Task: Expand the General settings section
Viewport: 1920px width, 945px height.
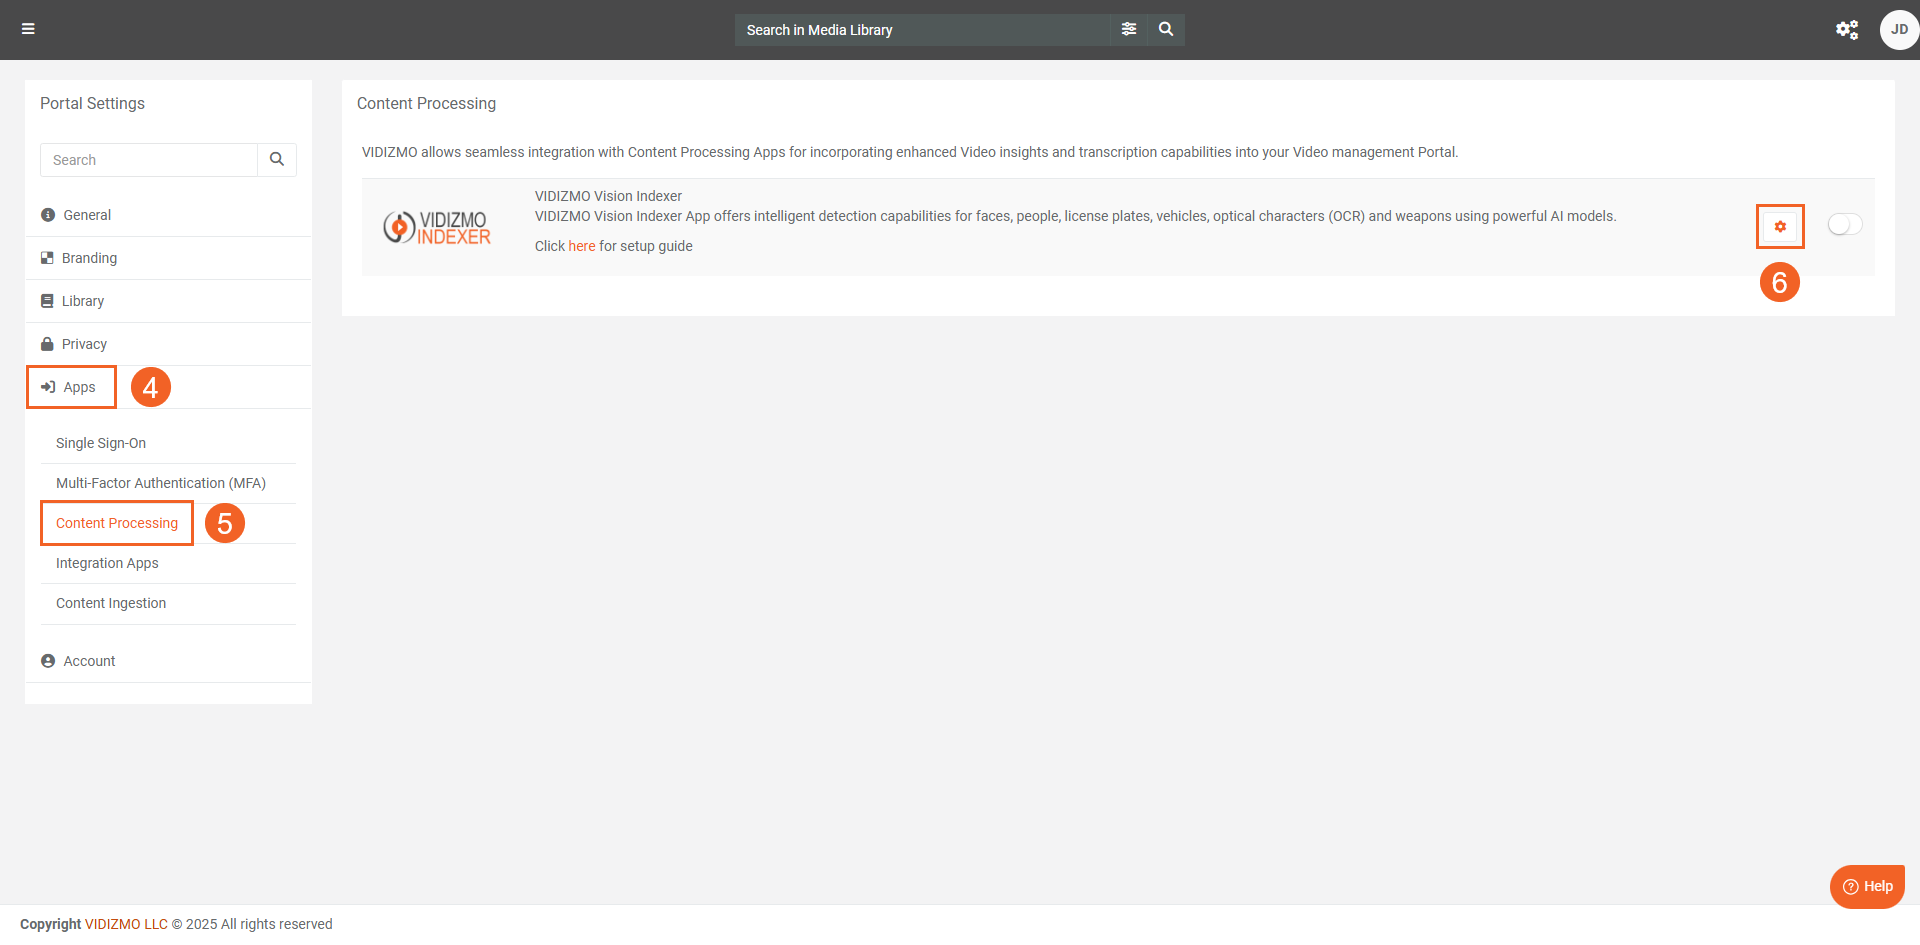Action: [87, 215]
